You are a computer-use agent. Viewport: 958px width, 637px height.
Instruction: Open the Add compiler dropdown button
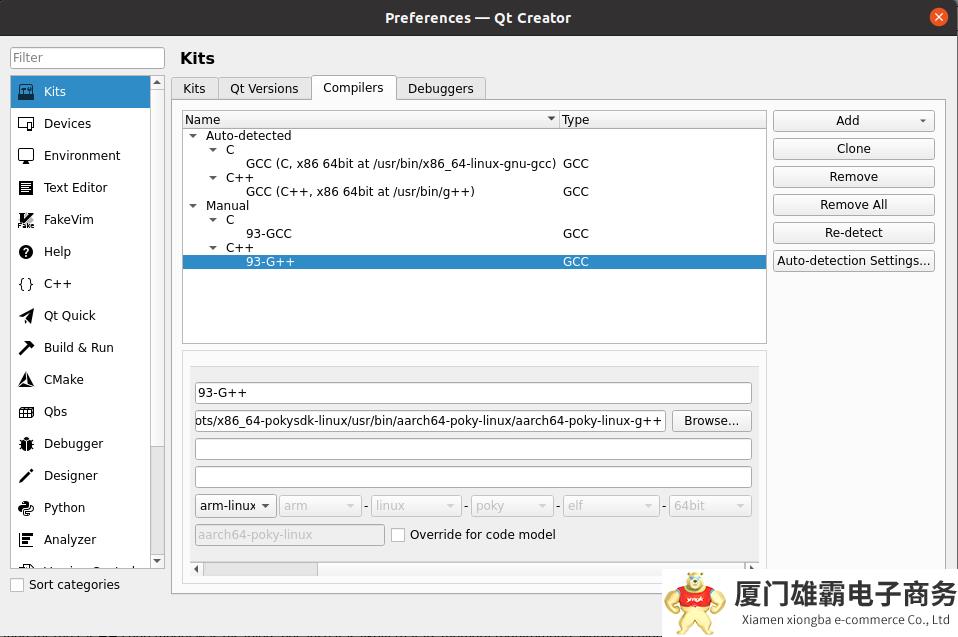coord(853,121)
